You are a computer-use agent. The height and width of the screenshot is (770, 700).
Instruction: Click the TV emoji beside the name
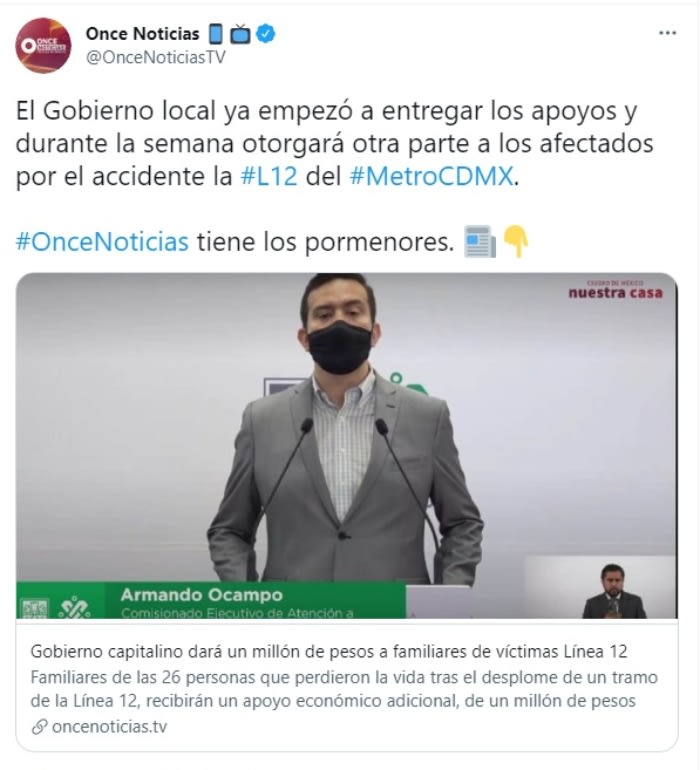[240, 34]
